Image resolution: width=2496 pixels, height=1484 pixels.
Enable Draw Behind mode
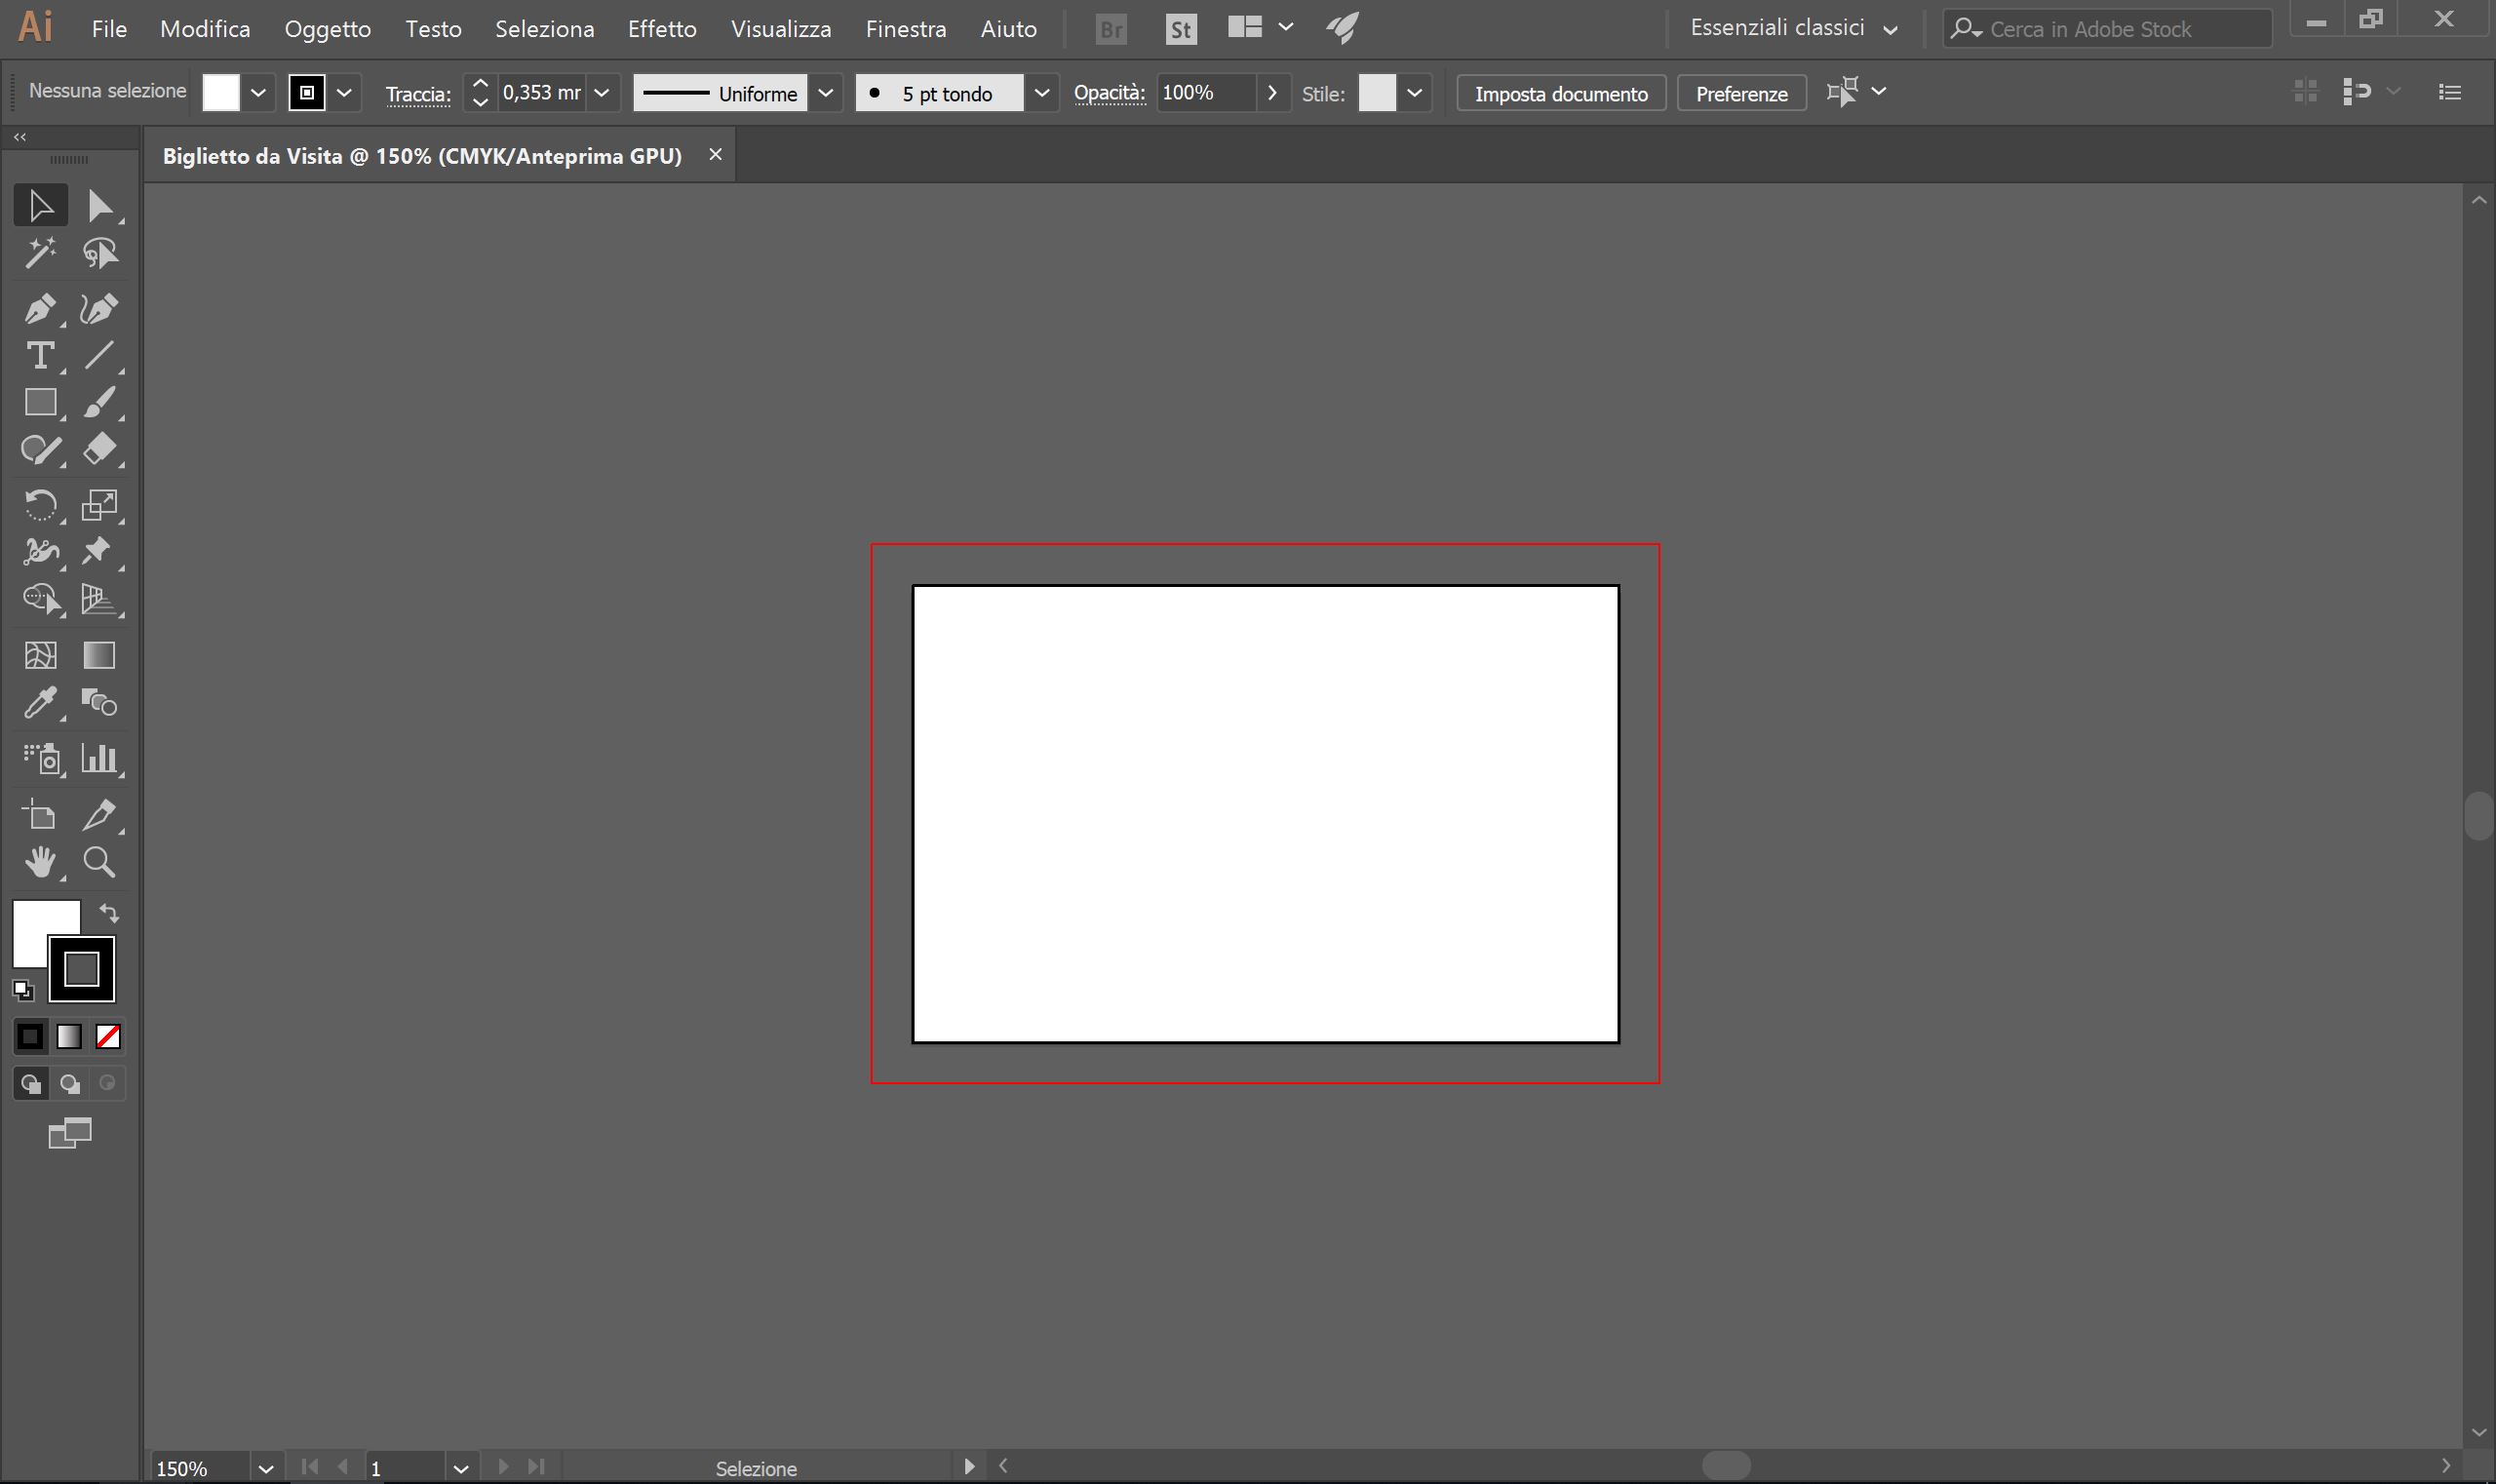[x=70, y=1084]
